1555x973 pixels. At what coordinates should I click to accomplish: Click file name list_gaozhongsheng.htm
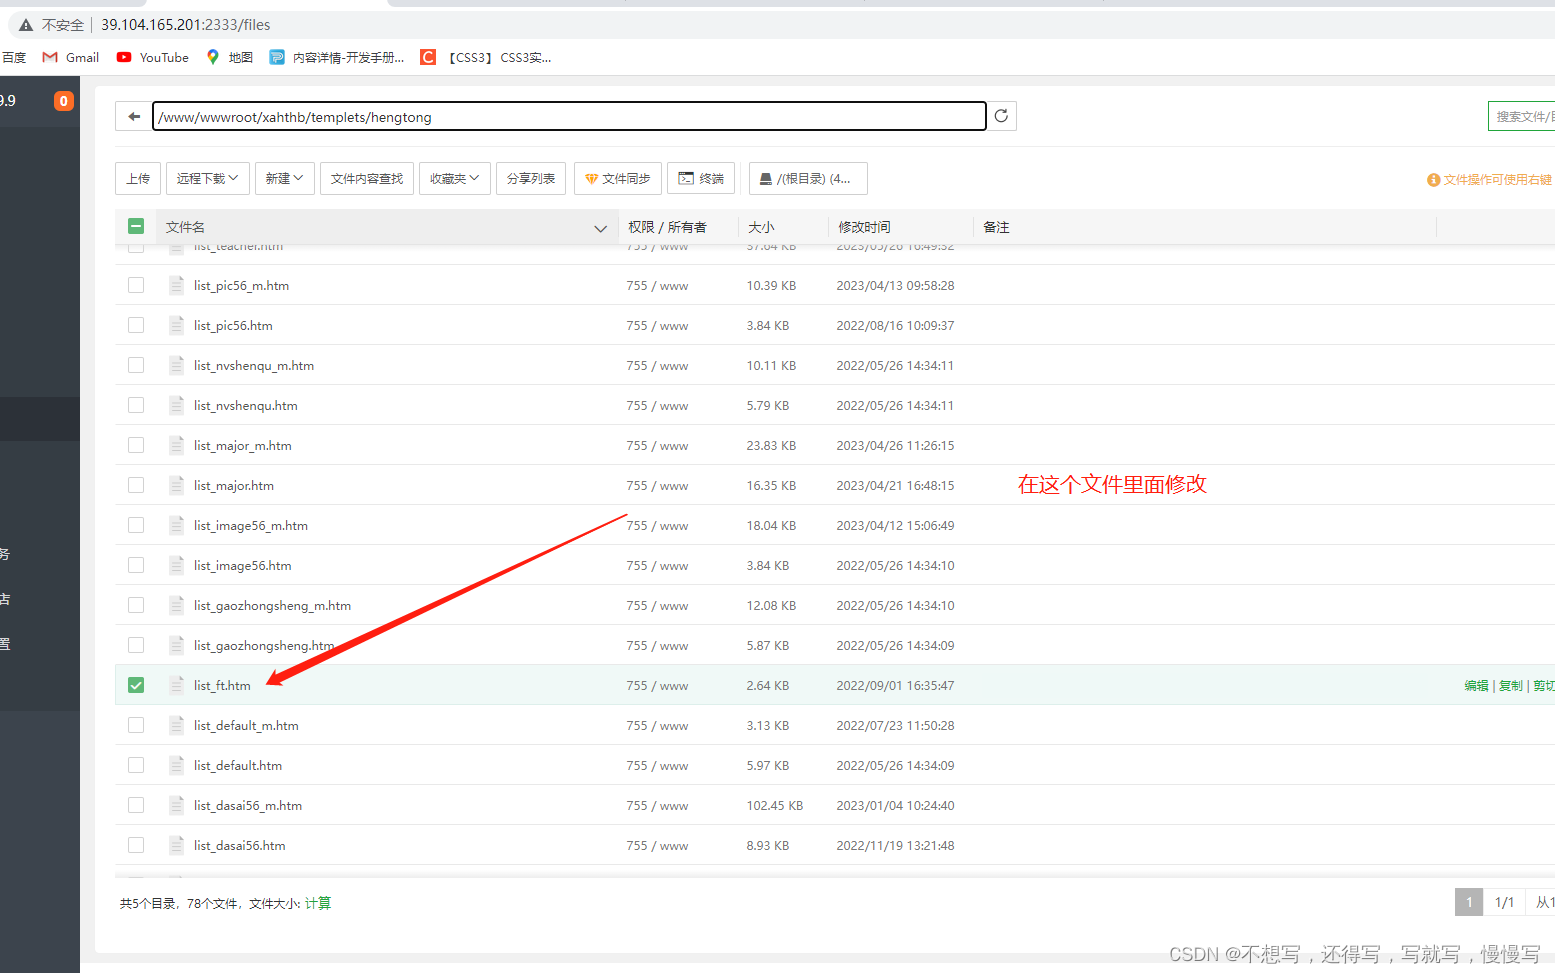(x=264, y=645)
